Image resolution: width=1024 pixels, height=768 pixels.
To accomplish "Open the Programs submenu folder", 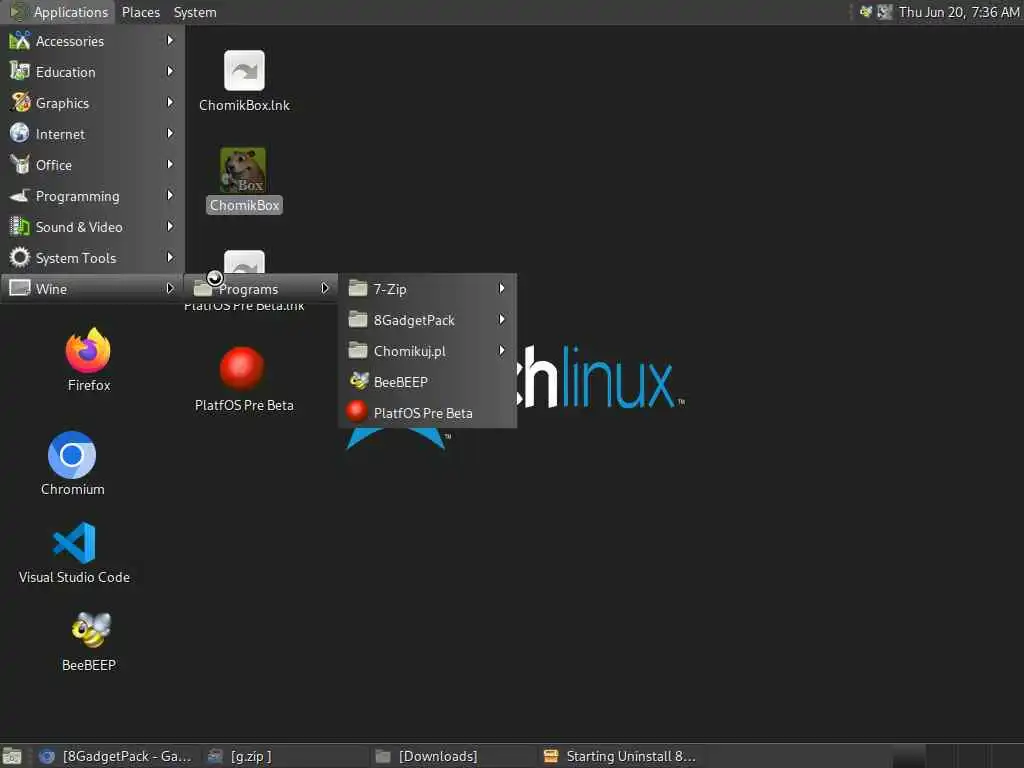I will click(261, 289).
